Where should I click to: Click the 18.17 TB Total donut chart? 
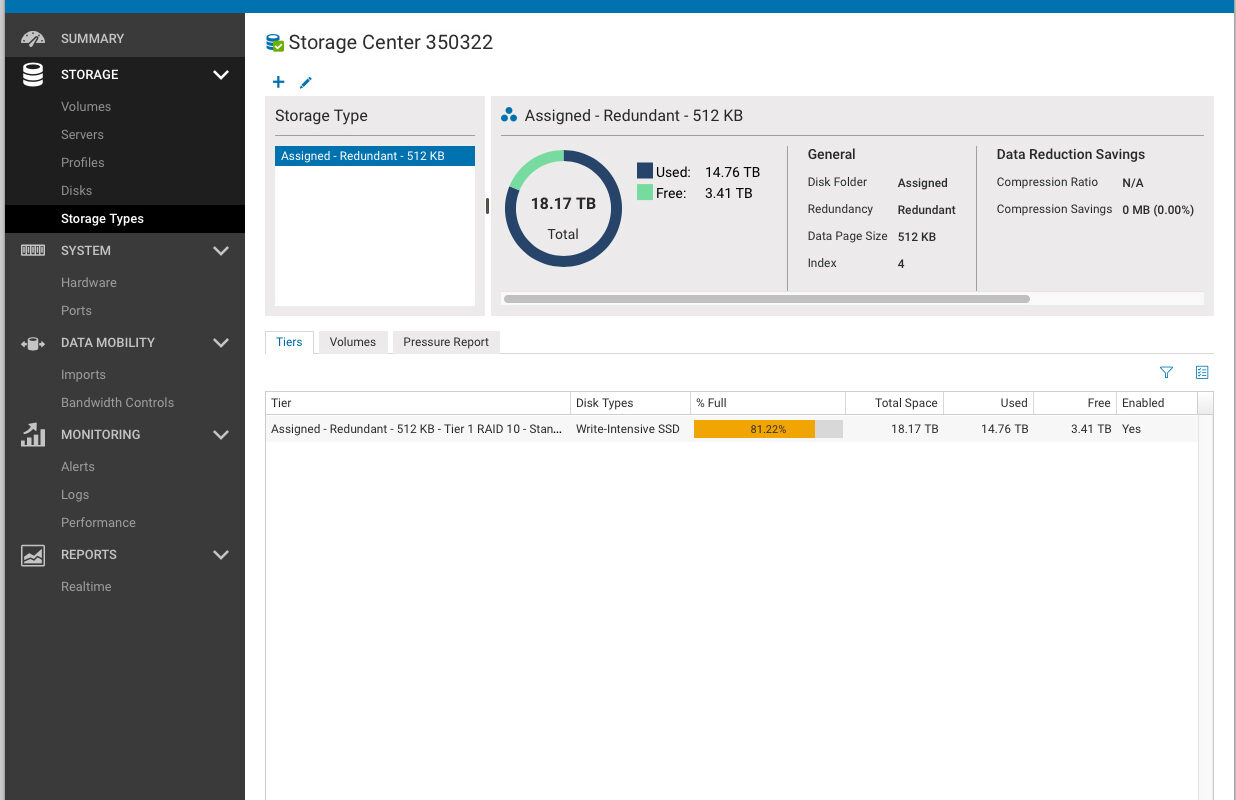pos(563,208)
